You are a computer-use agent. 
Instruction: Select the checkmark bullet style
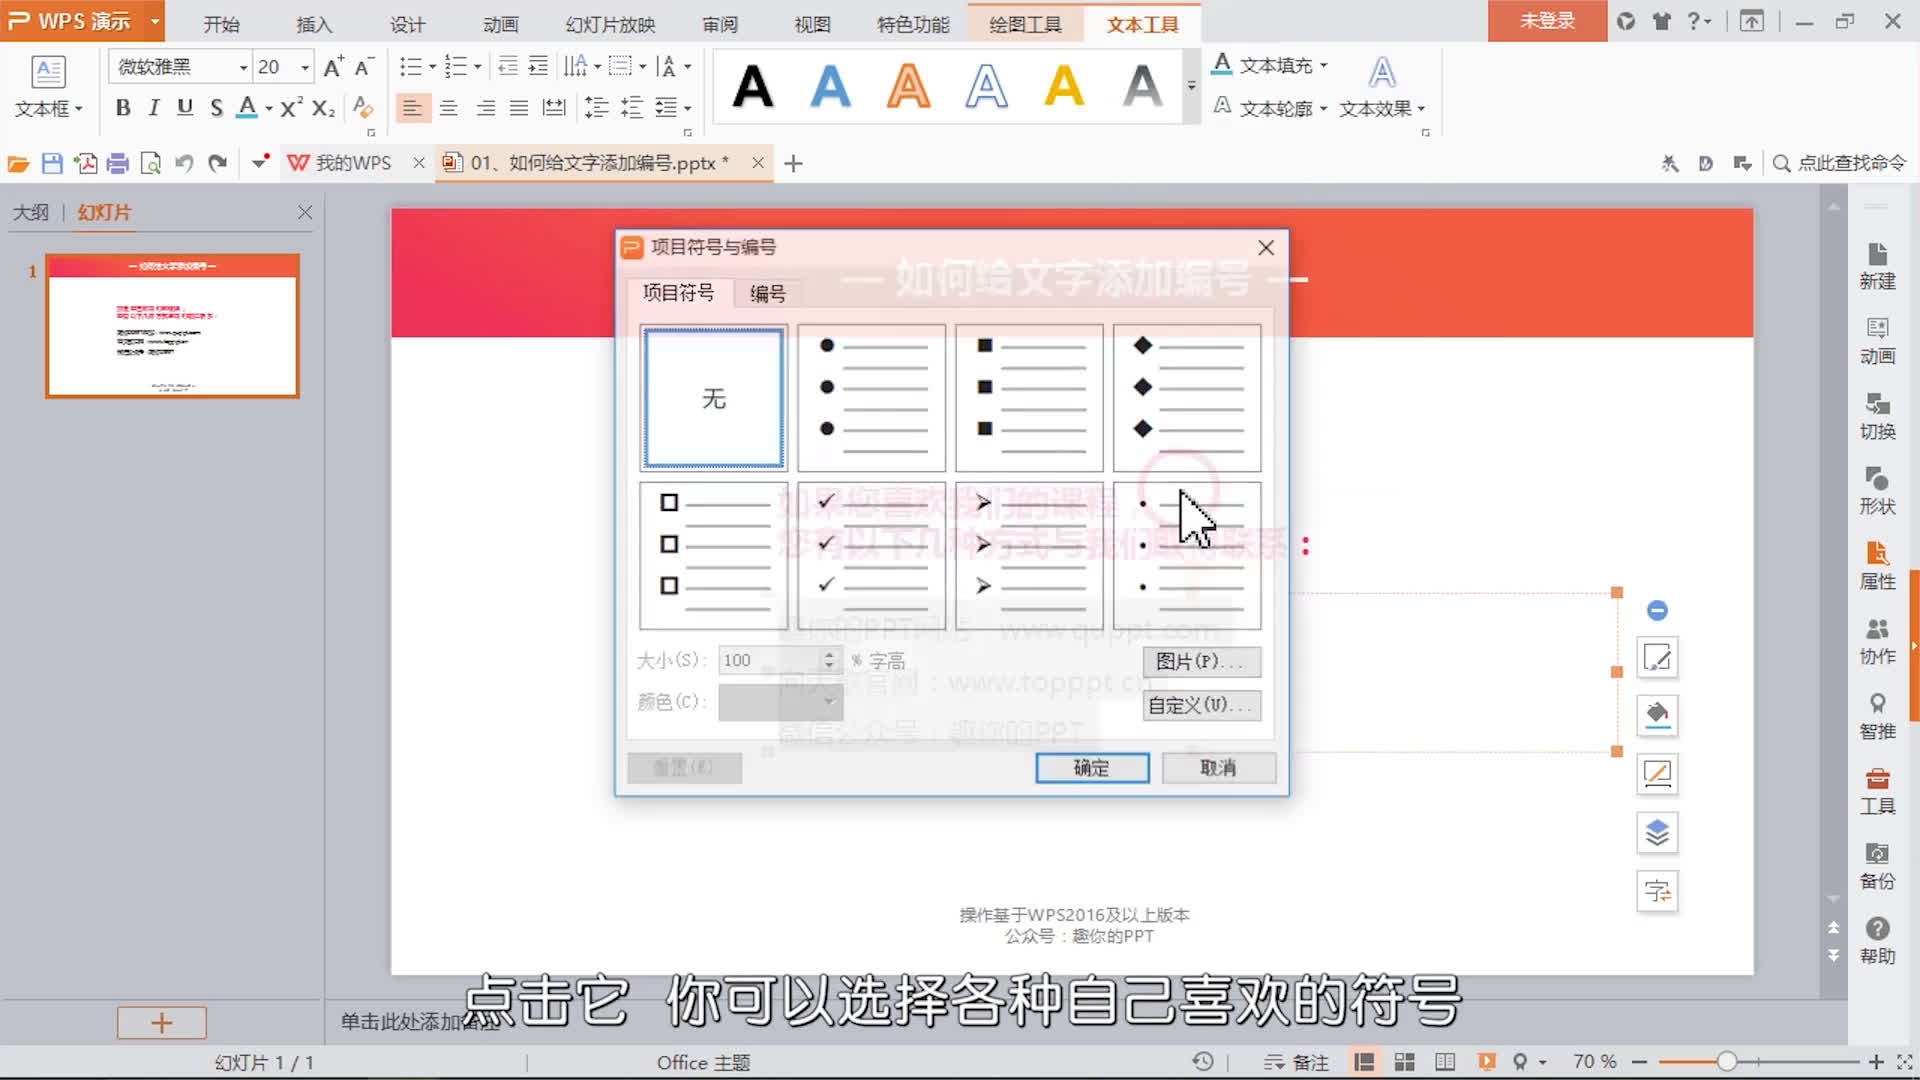871,555
